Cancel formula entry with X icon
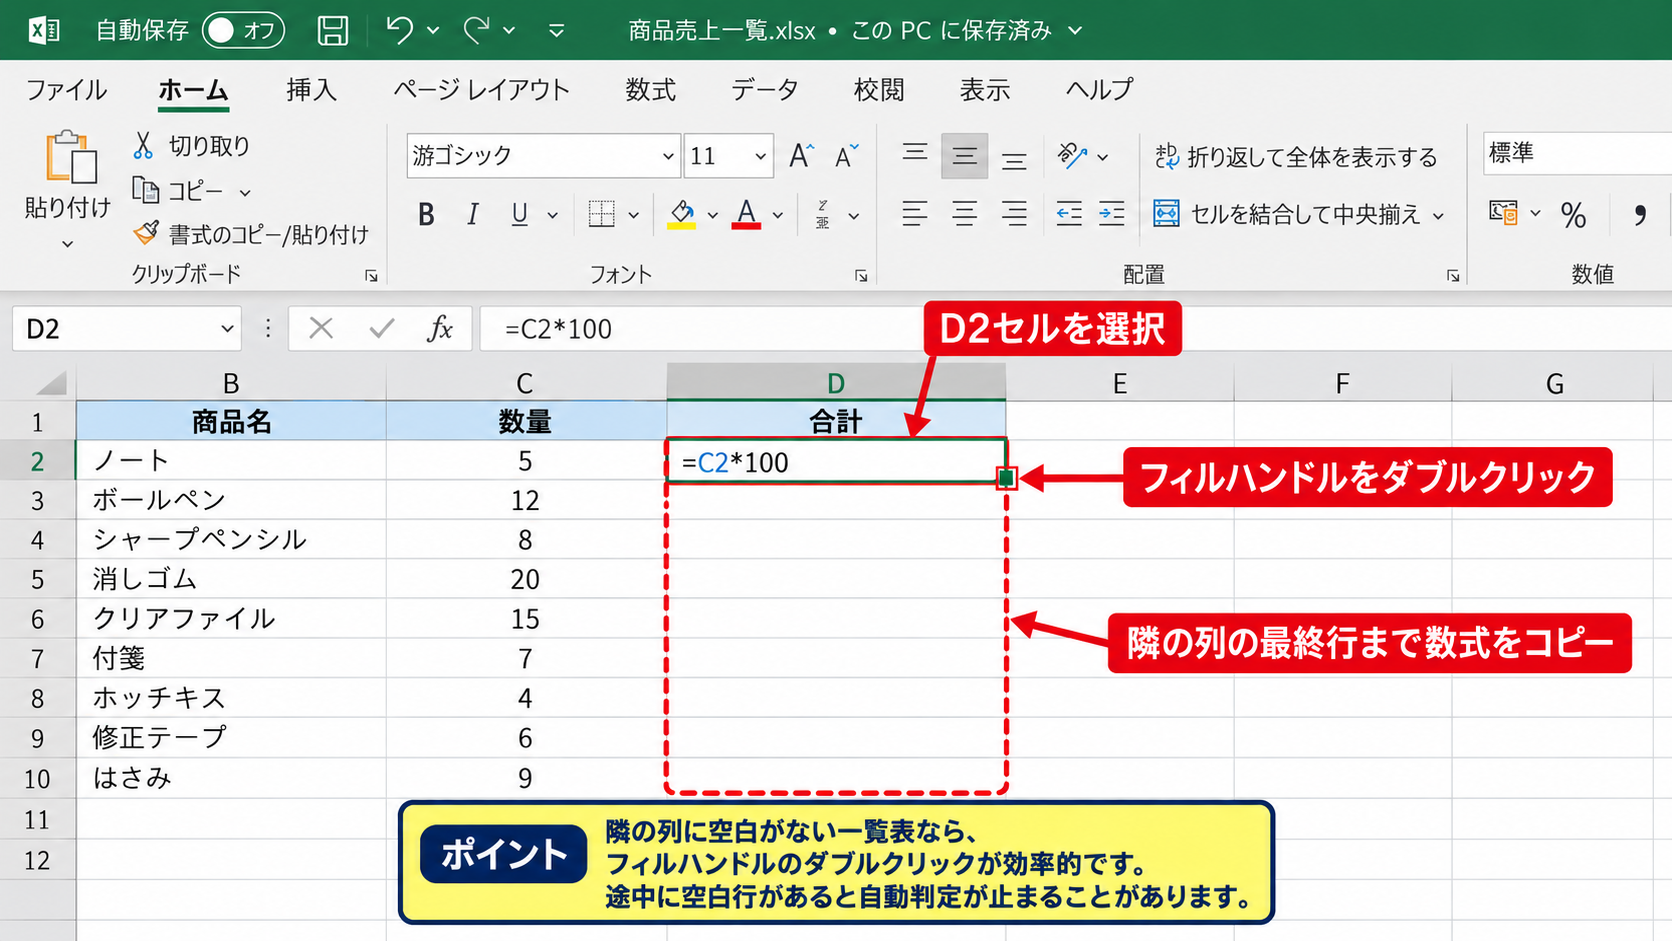Viewport: 1672px width, 941px height. pos(320,328)
